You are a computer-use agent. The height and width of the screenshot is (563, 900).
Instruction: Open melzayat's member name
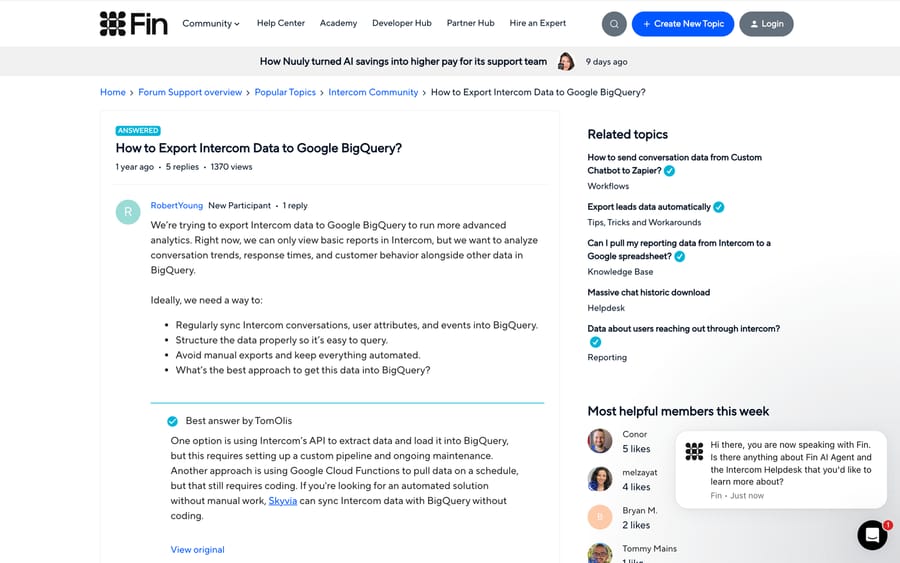(x=639, y=472)
